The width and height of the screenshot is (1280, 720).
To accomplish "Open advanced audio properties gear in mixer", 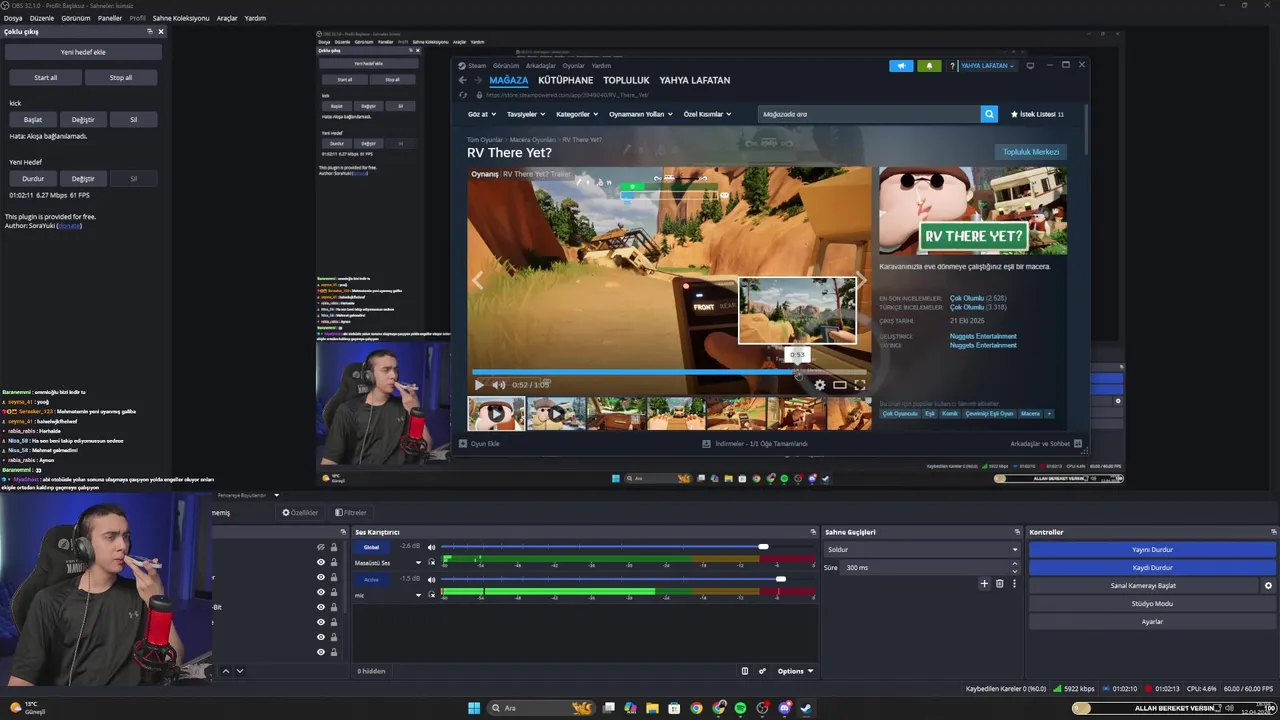I will (x=762, y=671).
